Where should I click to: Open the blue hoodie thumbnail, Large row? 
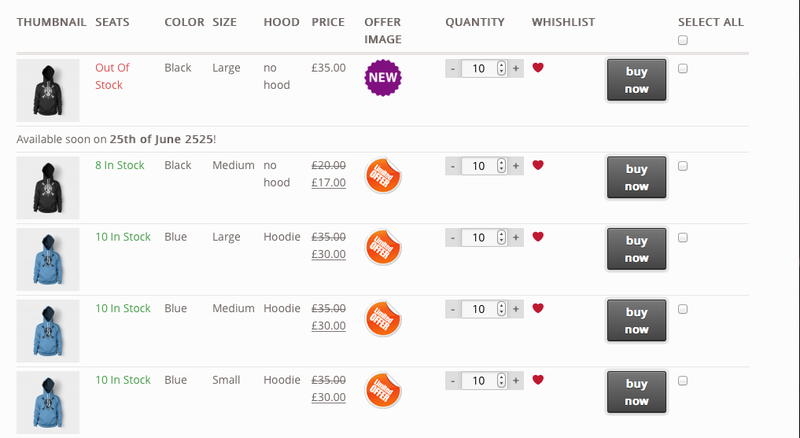pyautogui.click(x=48, y=259)
